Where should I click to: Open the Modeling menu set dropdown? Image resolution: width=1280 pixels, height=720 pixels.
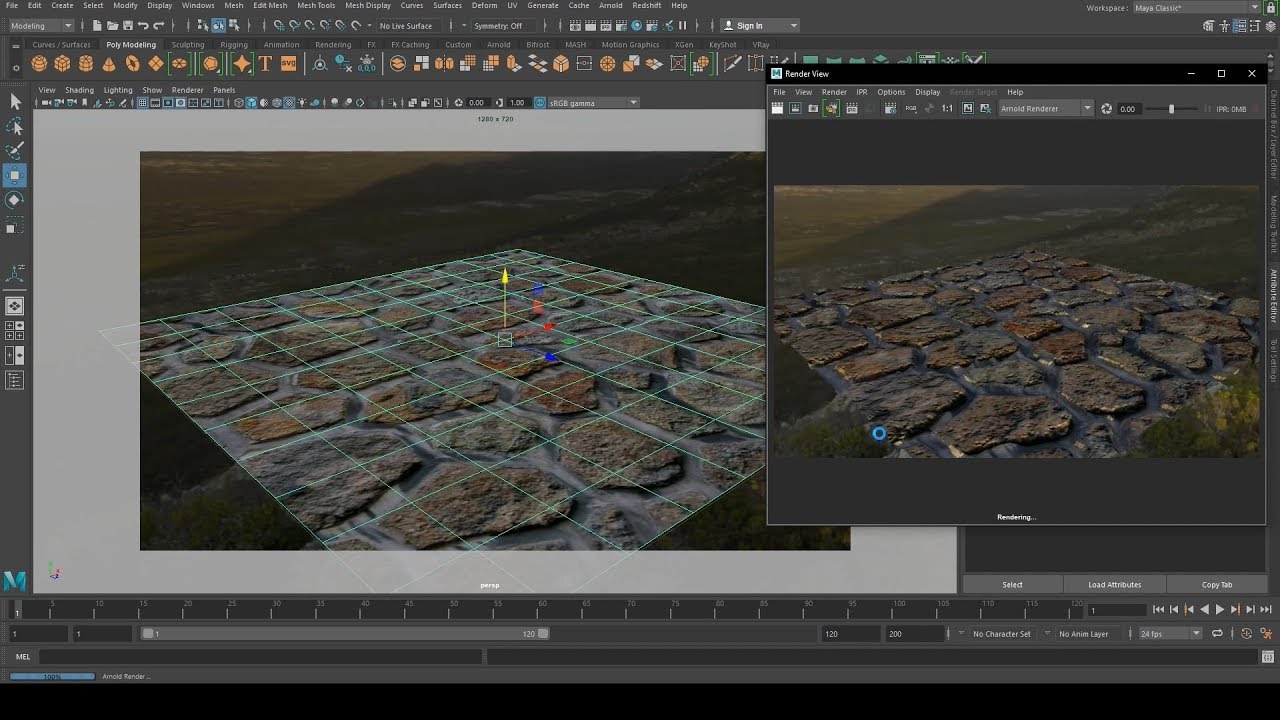40,25
